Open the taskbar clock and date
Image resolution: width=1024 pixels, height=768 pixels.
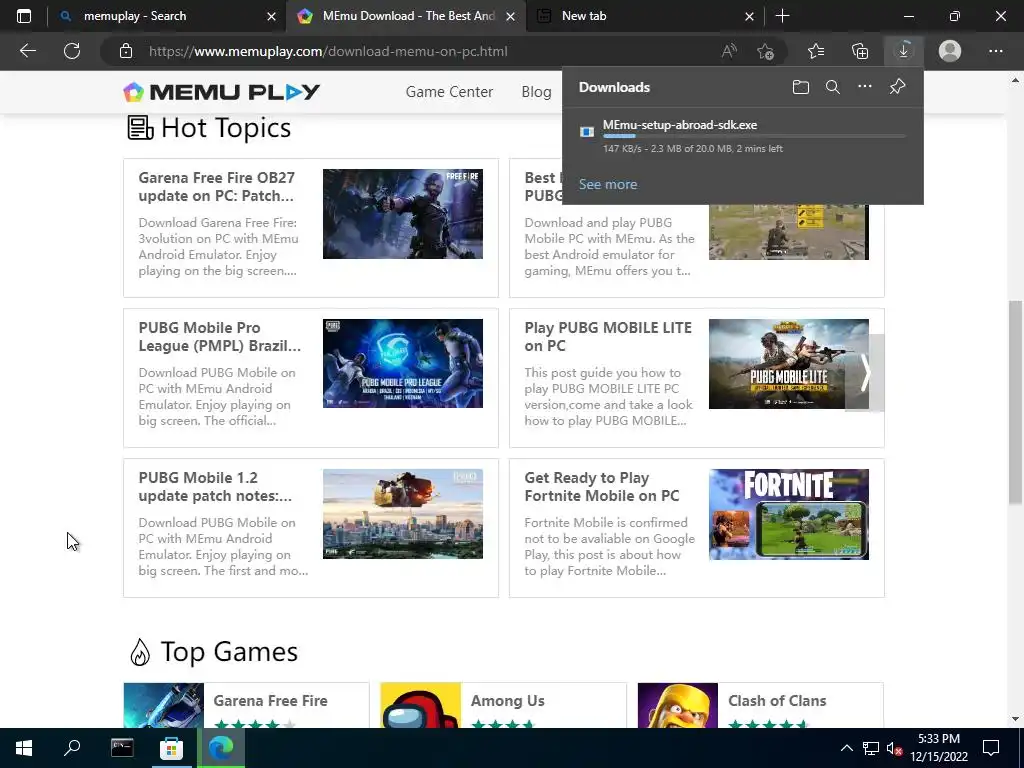point(939,748)
